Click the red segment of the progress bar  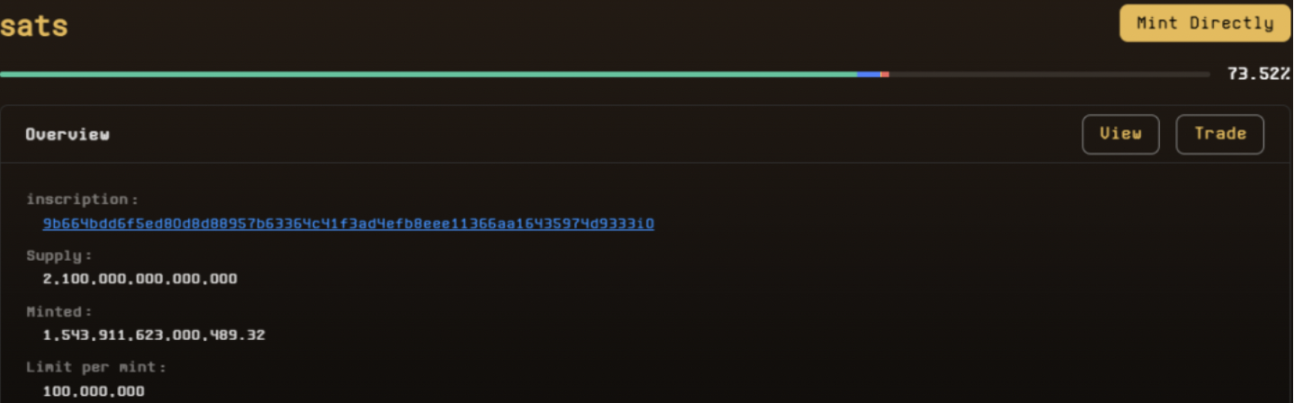(885, 74)
